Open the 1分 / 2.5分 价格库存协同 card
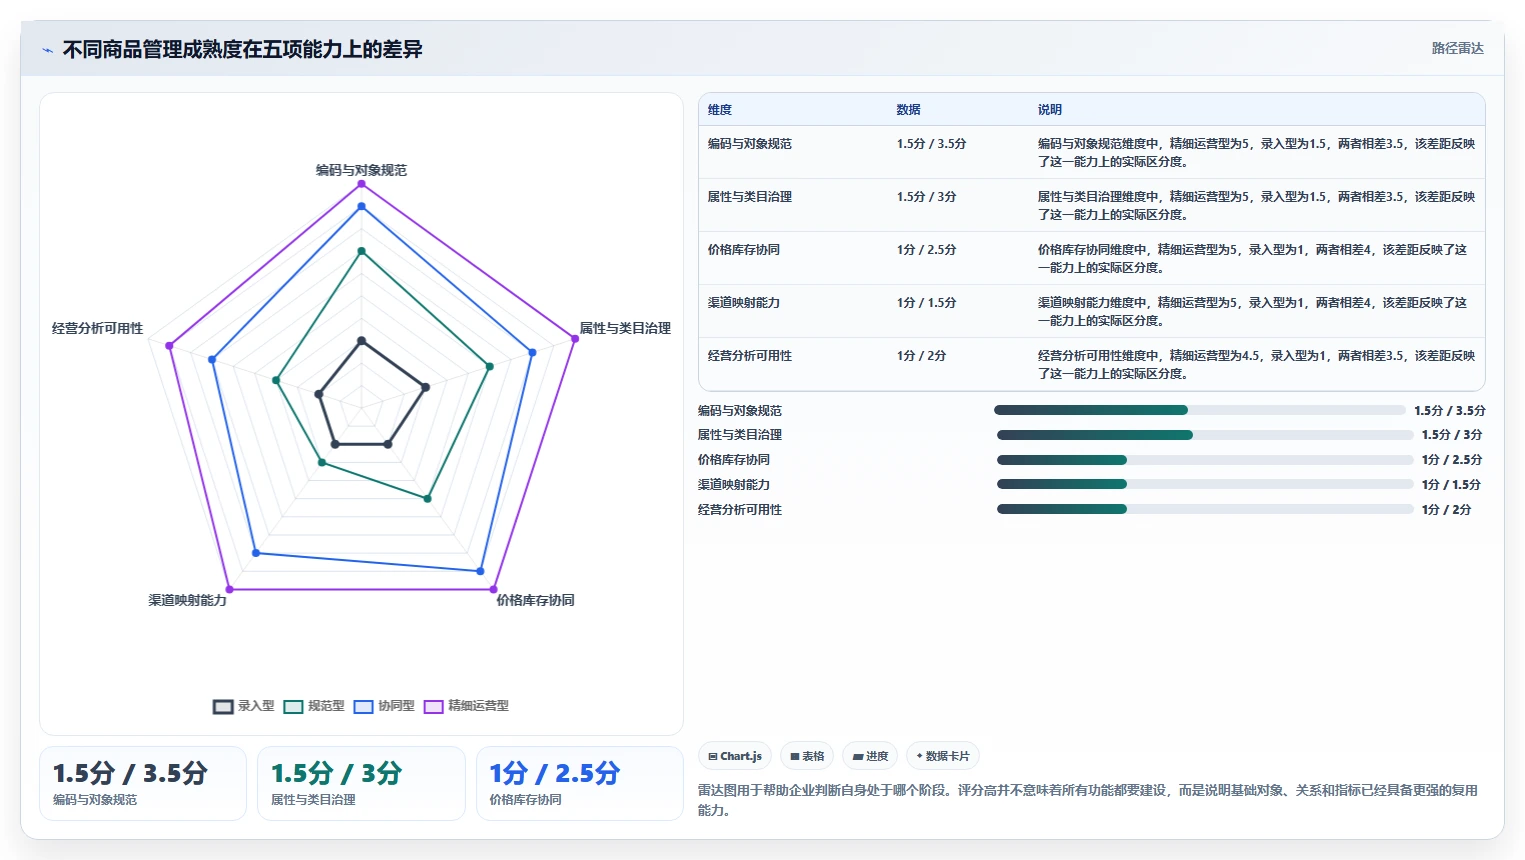This screenshot has height=860, width=1525. coord(579,783)
